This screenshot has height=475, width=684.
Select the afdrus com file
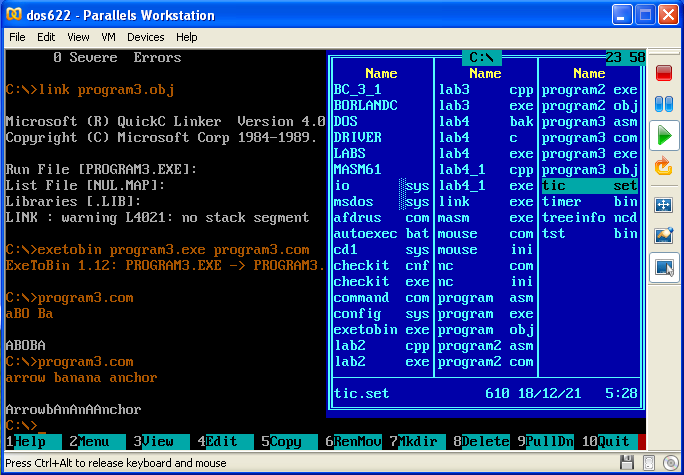pyautogui.click(x=382, y=218)
